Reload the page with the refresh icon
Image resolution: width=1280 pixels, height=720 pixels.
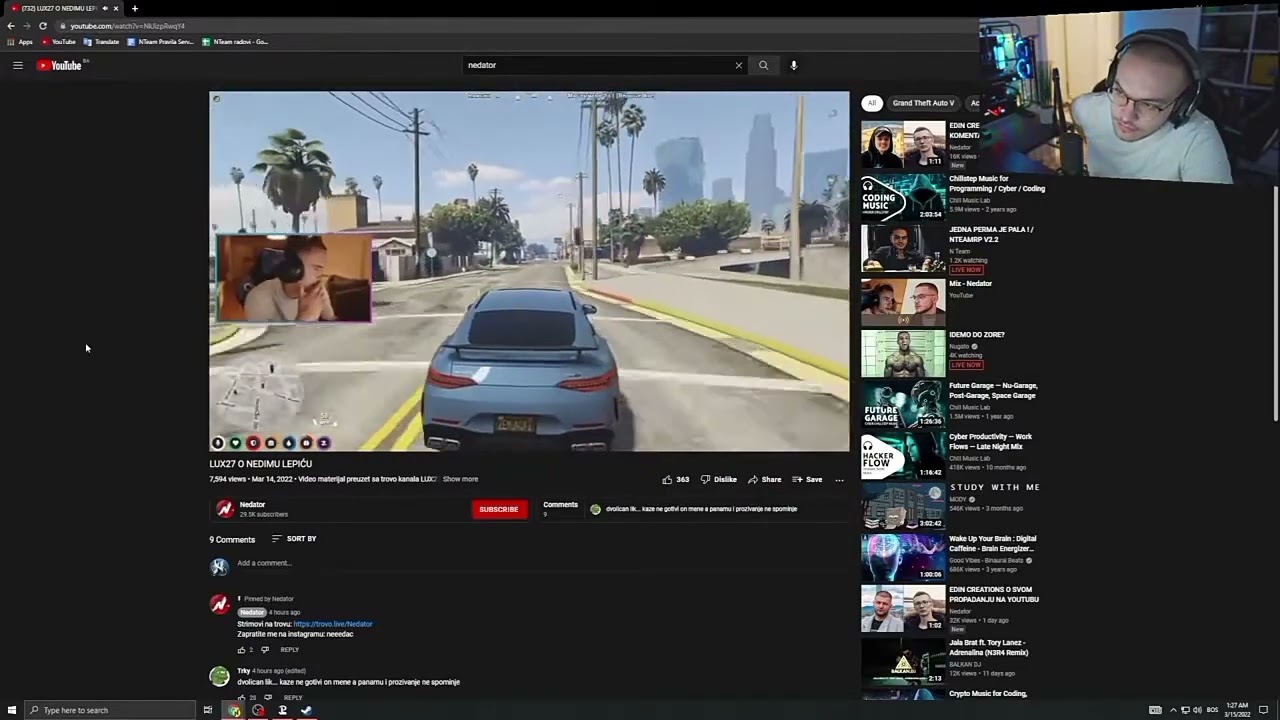click(43, 25)
